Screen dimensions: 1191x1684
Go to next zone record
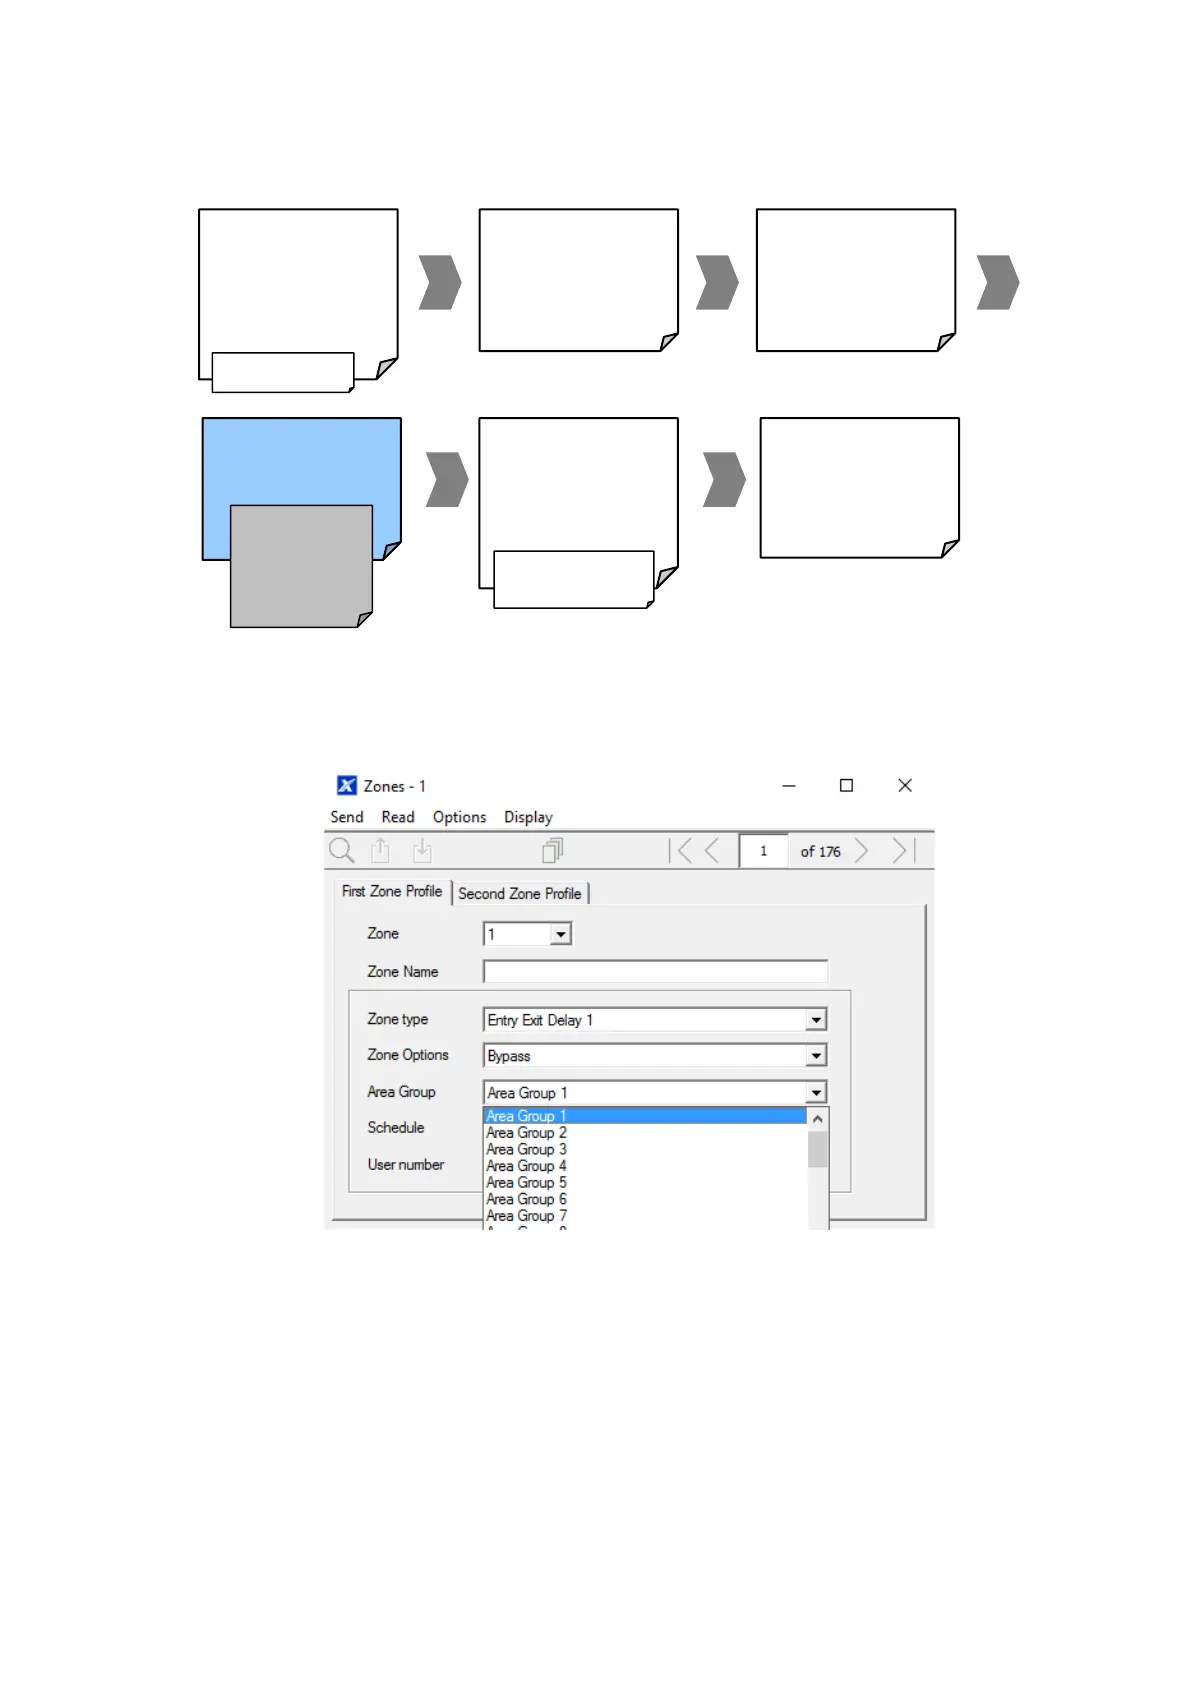[x=861, y=851]
